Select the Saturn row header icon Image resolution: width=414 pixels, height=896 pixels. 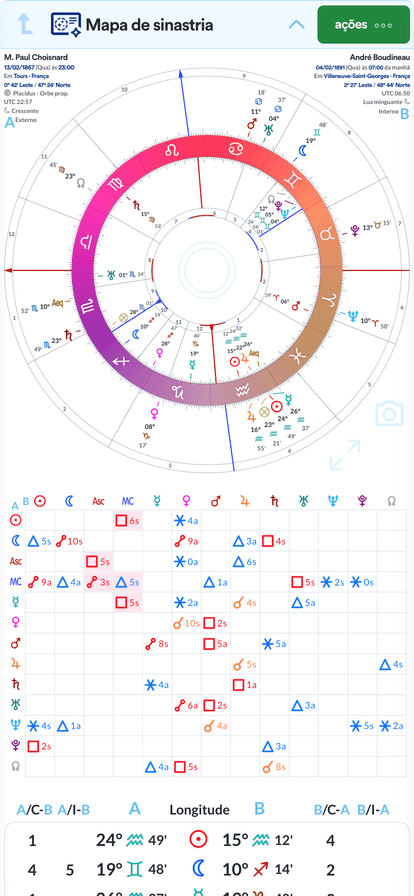(x=16, y=684)
